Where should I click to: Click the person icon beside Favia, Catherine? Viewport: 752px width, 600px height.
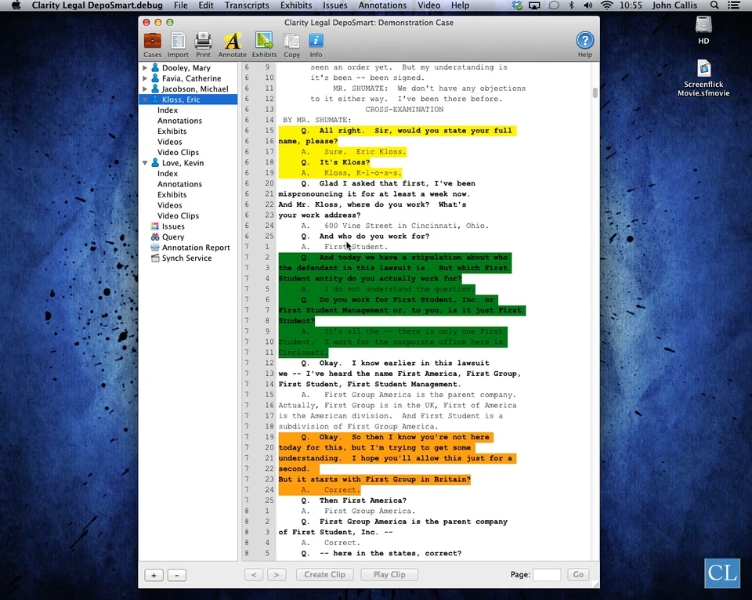pyautogui.click(x=155, y=78)
